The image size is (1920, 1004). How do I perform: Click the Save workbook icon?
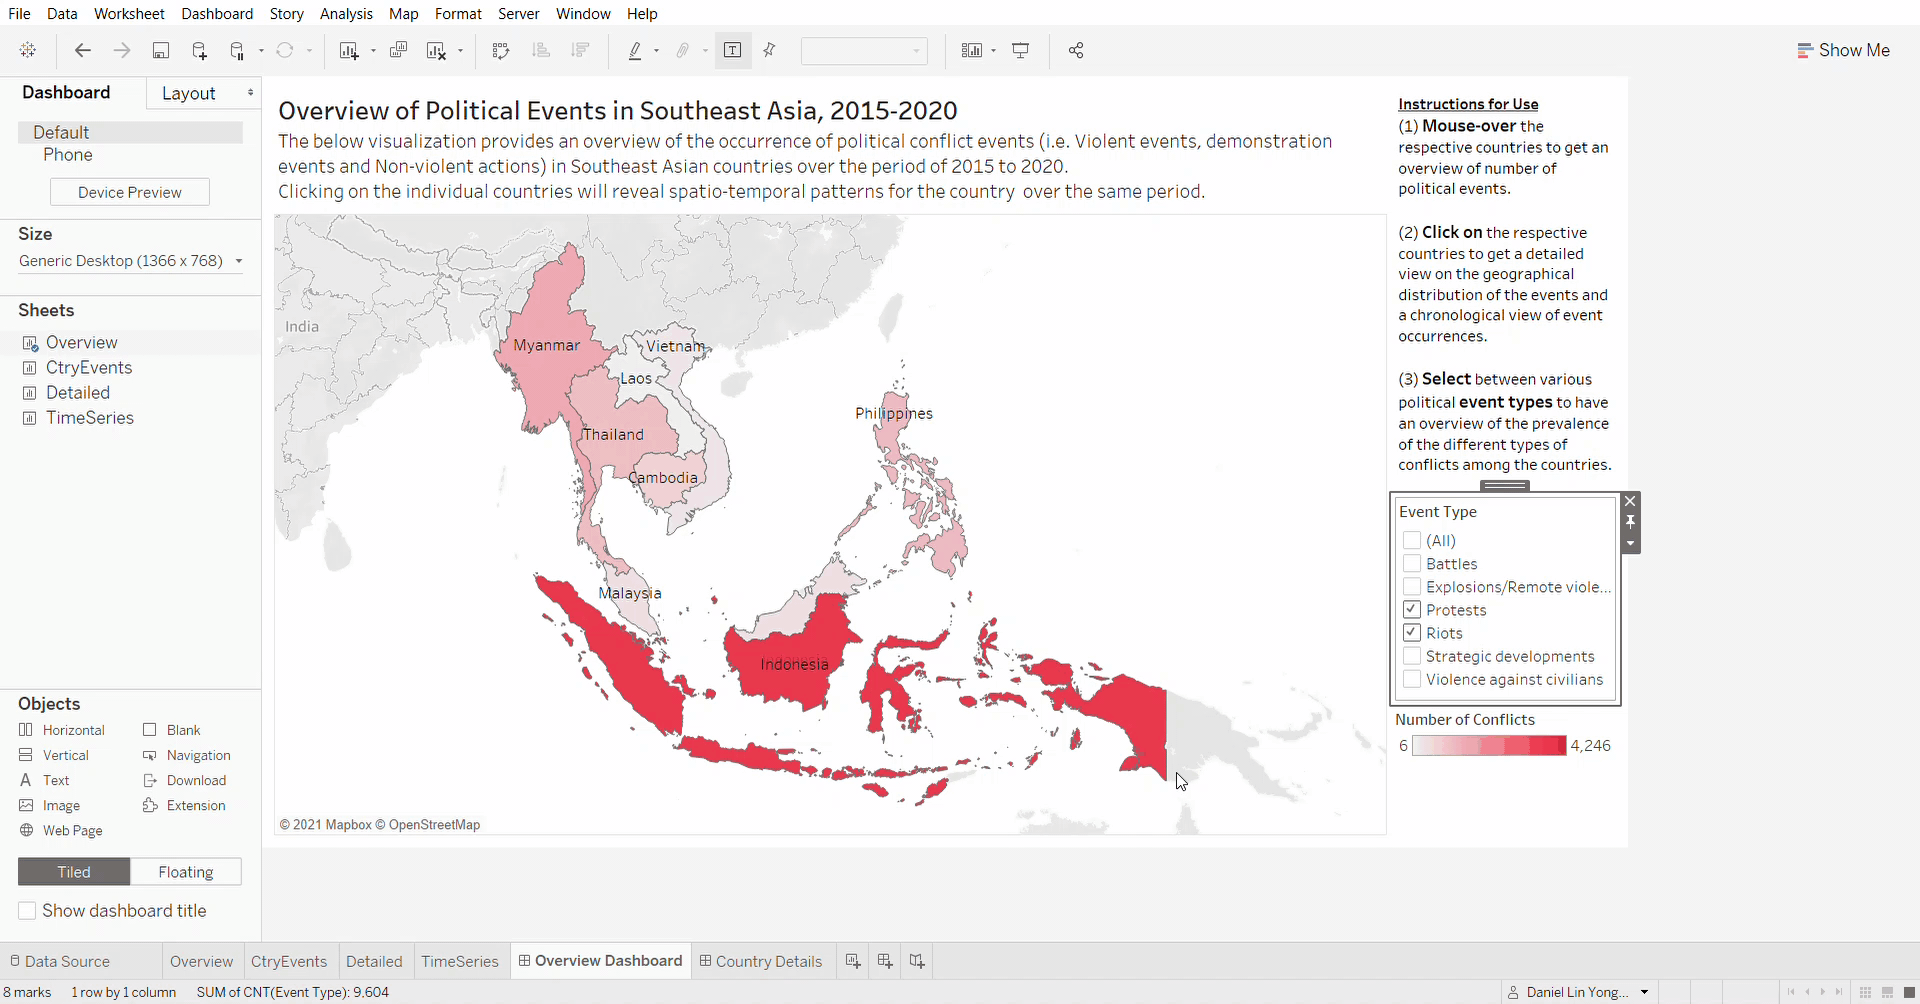(x=160, y=51)
